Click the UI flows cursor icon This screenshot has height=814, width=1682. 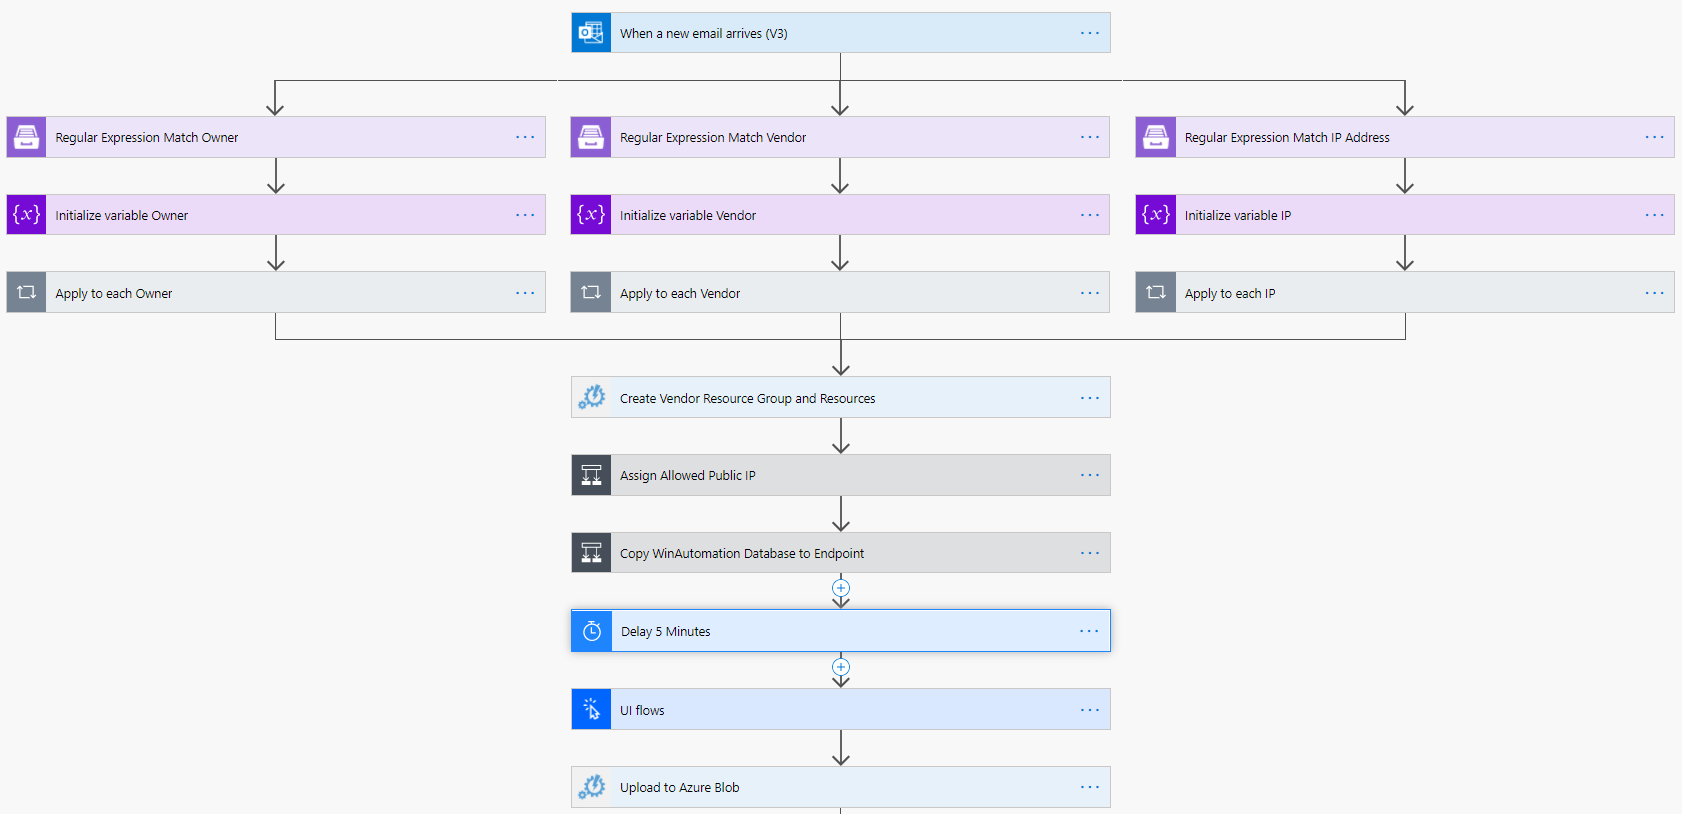tap(591, 710)
